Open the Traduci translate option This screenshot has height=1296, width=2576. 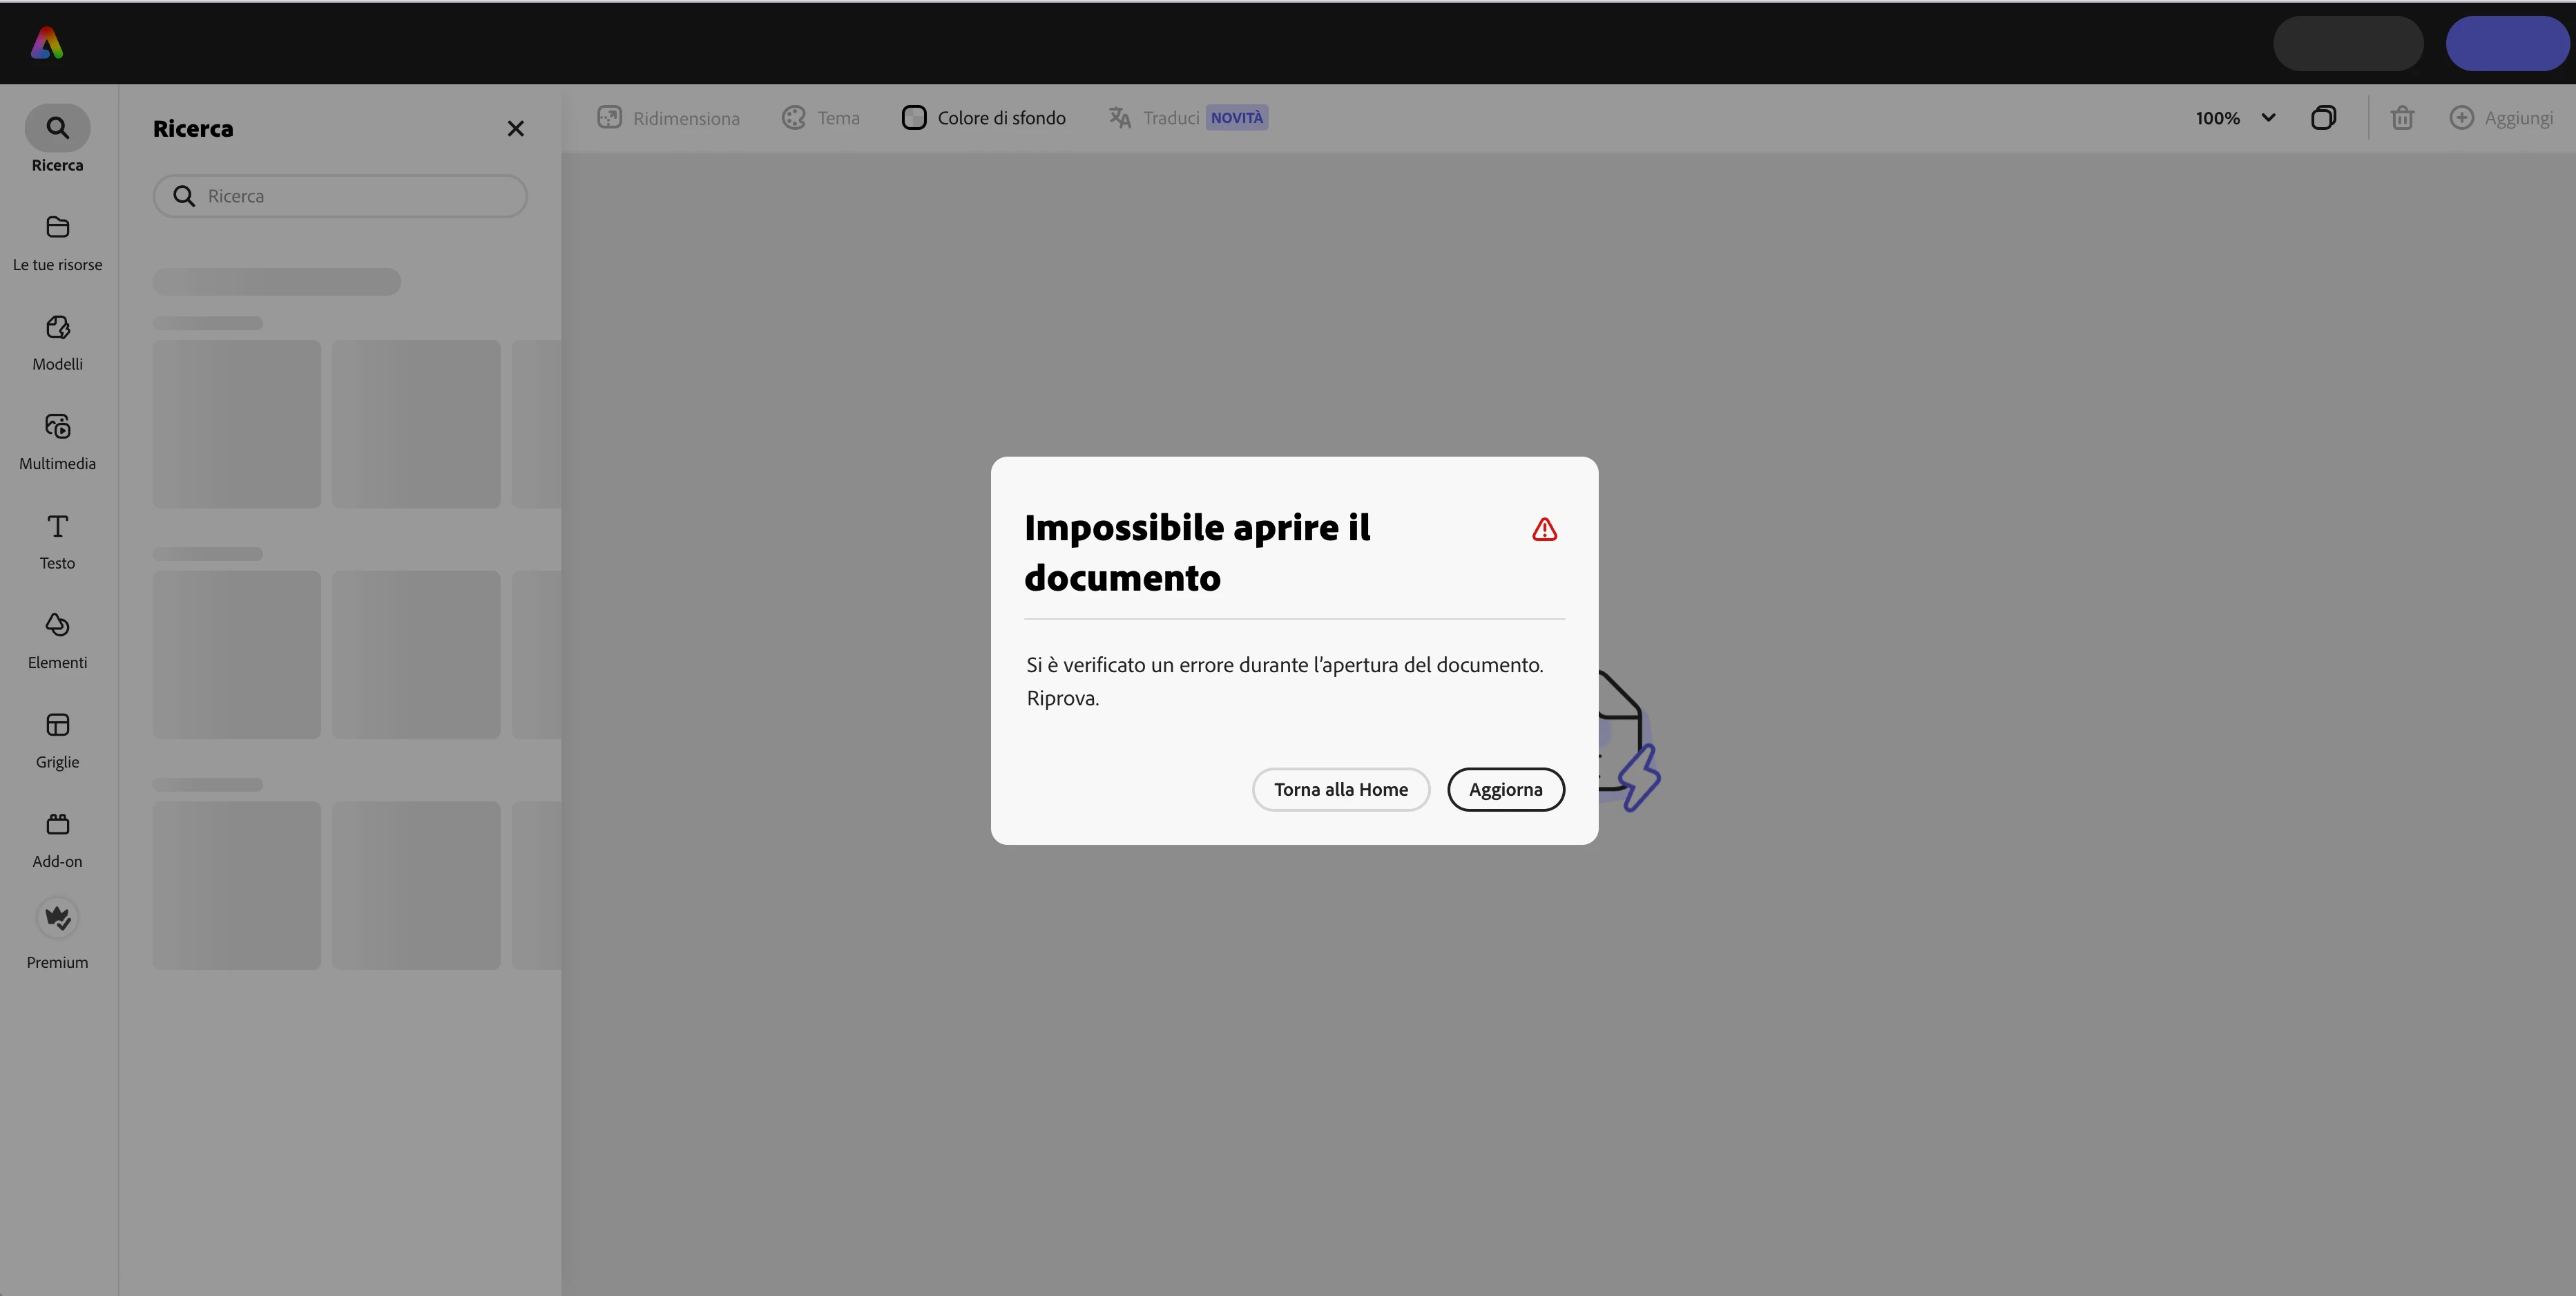(x=1155, y=118)
